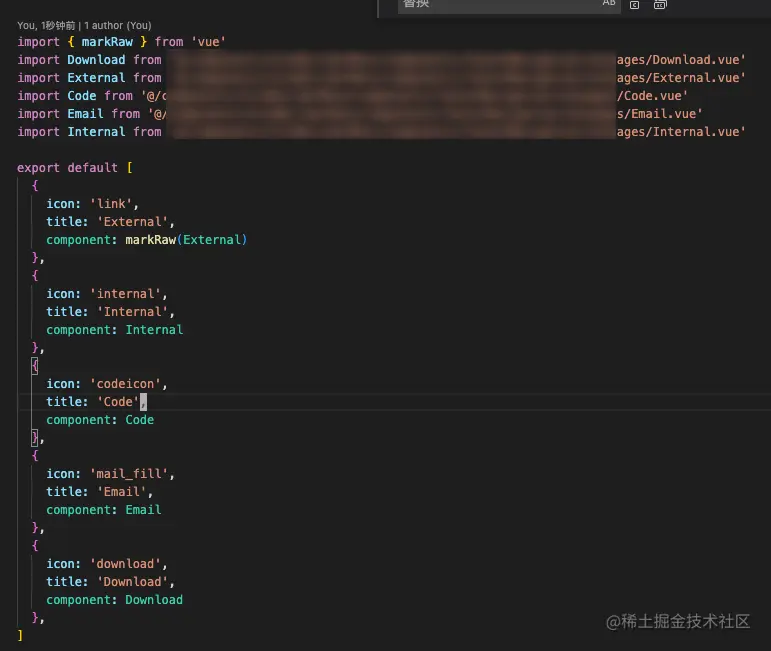771x651 pixels.
Task: Click 'markRaw(External)' component value
Action: (186, 240)
